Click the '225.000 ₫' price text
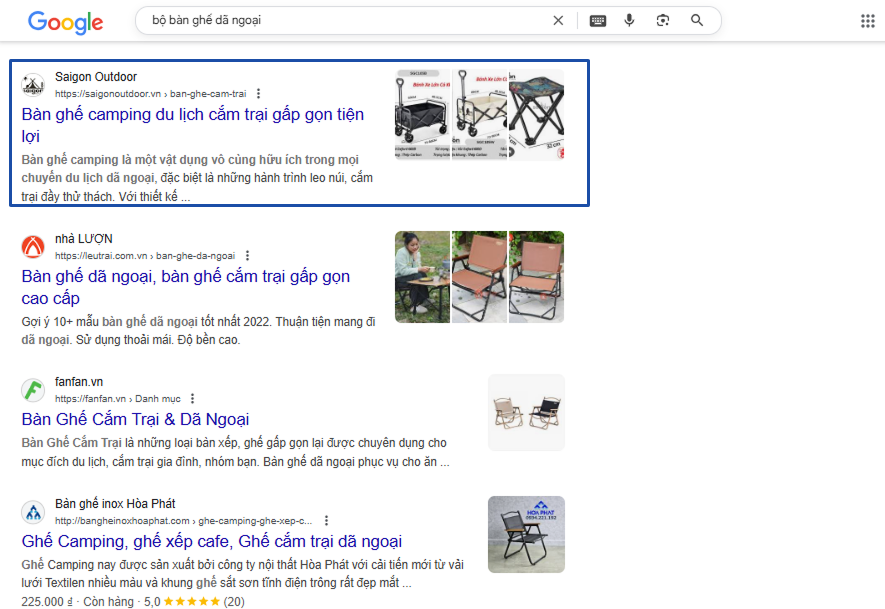The height and width of the screenshot is (609, 885). tap(47, 602)
